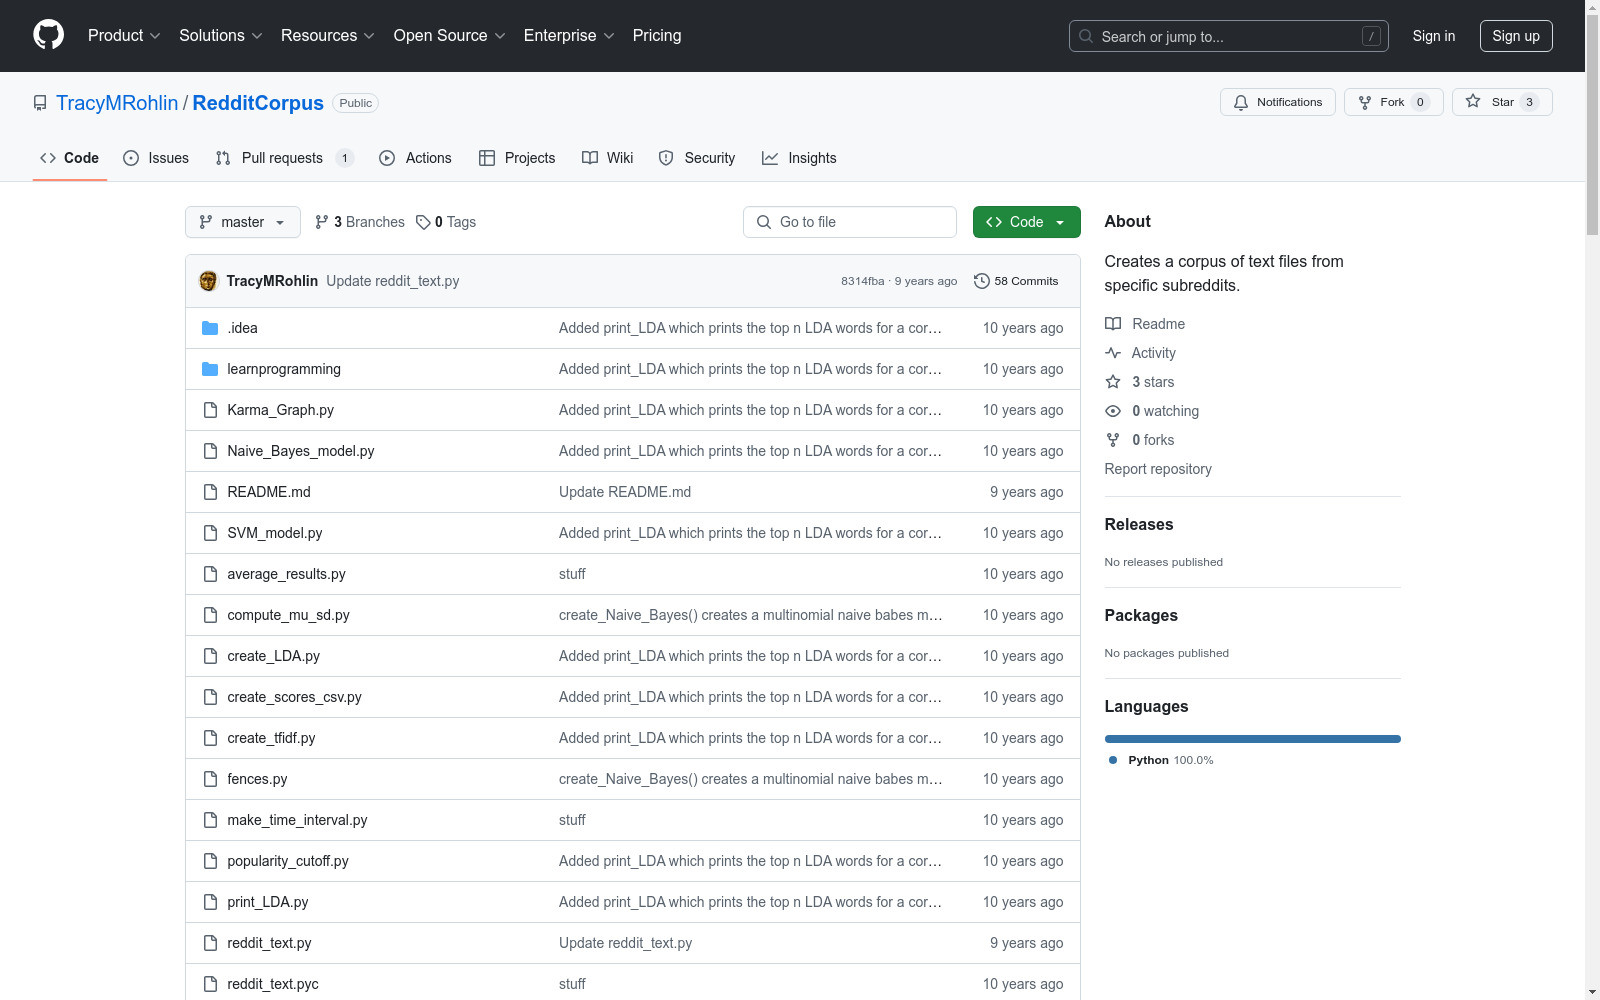The height and width of the screenshot is (1000, 1600).
Task: Click the 58 Commits history icon
Action: click(982, 281)
